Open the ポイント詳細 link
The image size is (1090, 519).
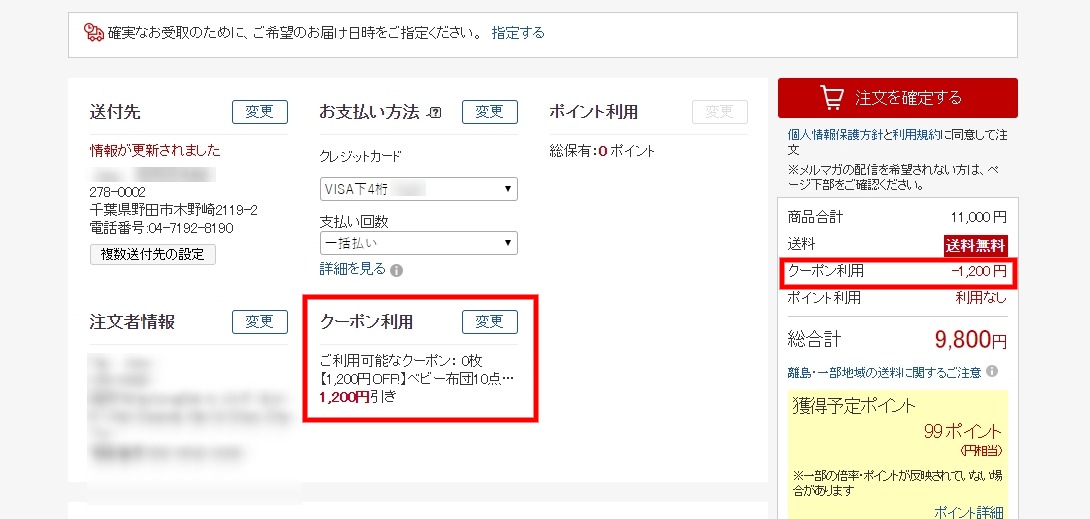(968, 511)
